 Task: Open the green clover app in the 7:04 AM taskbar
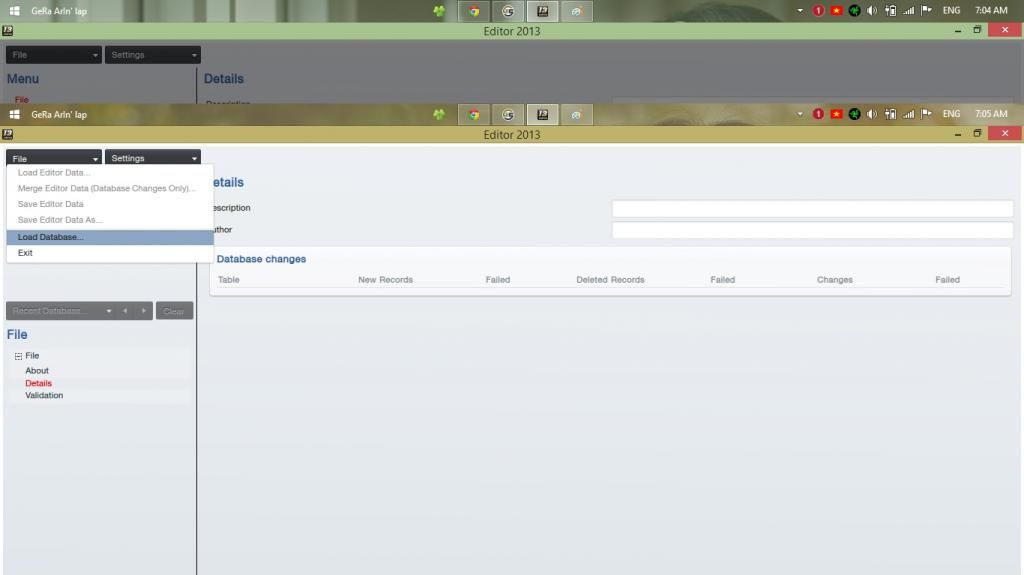pyautogui.click(x=439, y=11)
